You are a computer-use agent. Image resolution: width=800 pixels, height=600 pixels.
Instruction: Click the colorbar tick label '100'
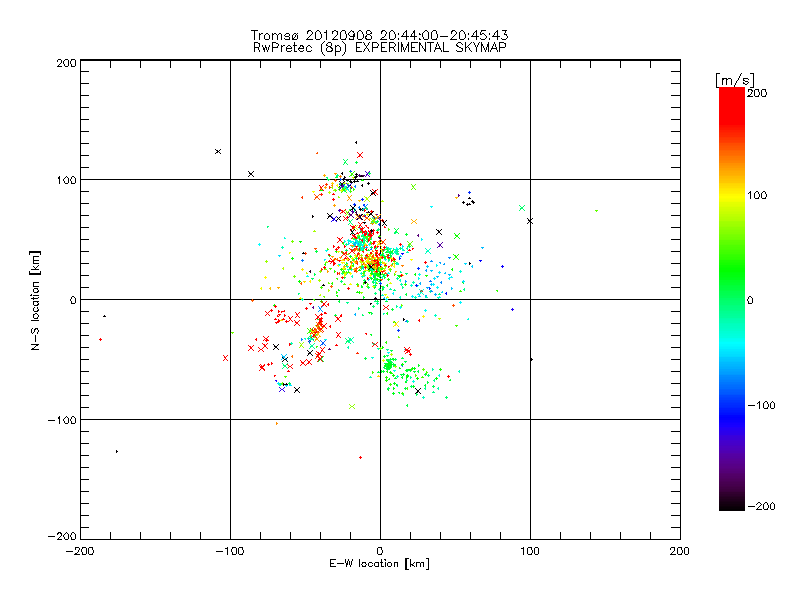[x=757, y=195]
